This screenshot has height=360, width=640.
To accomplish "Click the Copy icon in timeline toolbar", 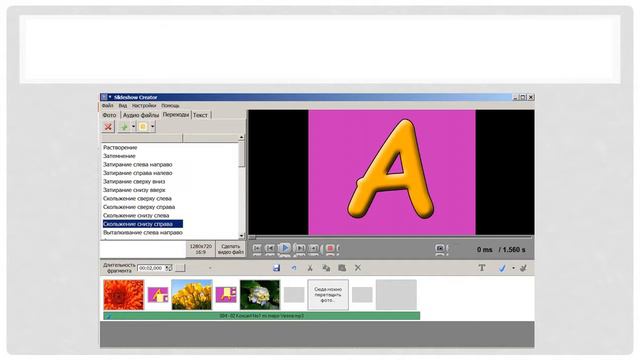I will pos(326,268).
